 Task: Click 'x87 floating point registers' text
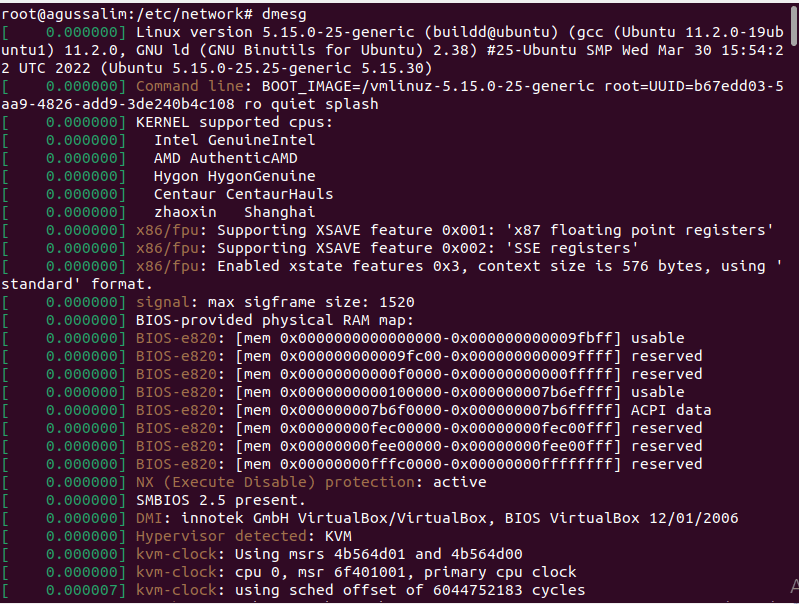click(640, 230)
